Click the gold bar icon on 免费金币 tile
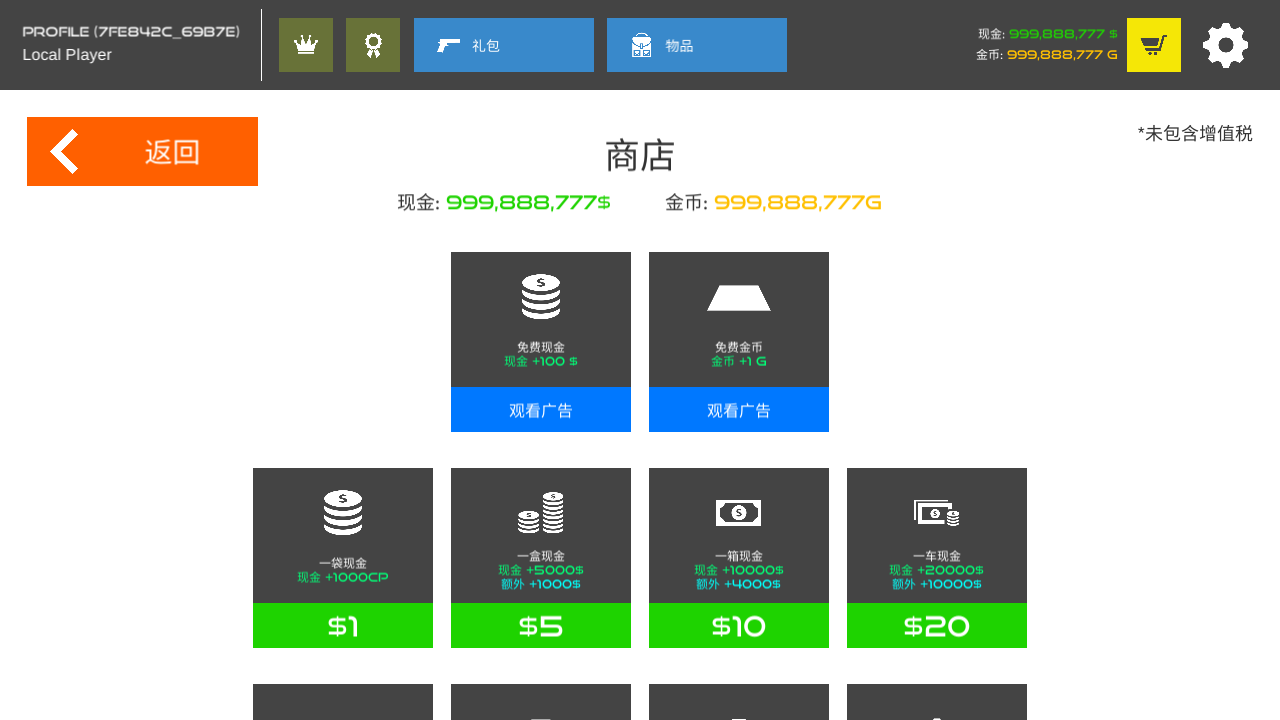The height and width of the screenshot is (720, 1280). (738, 297)
